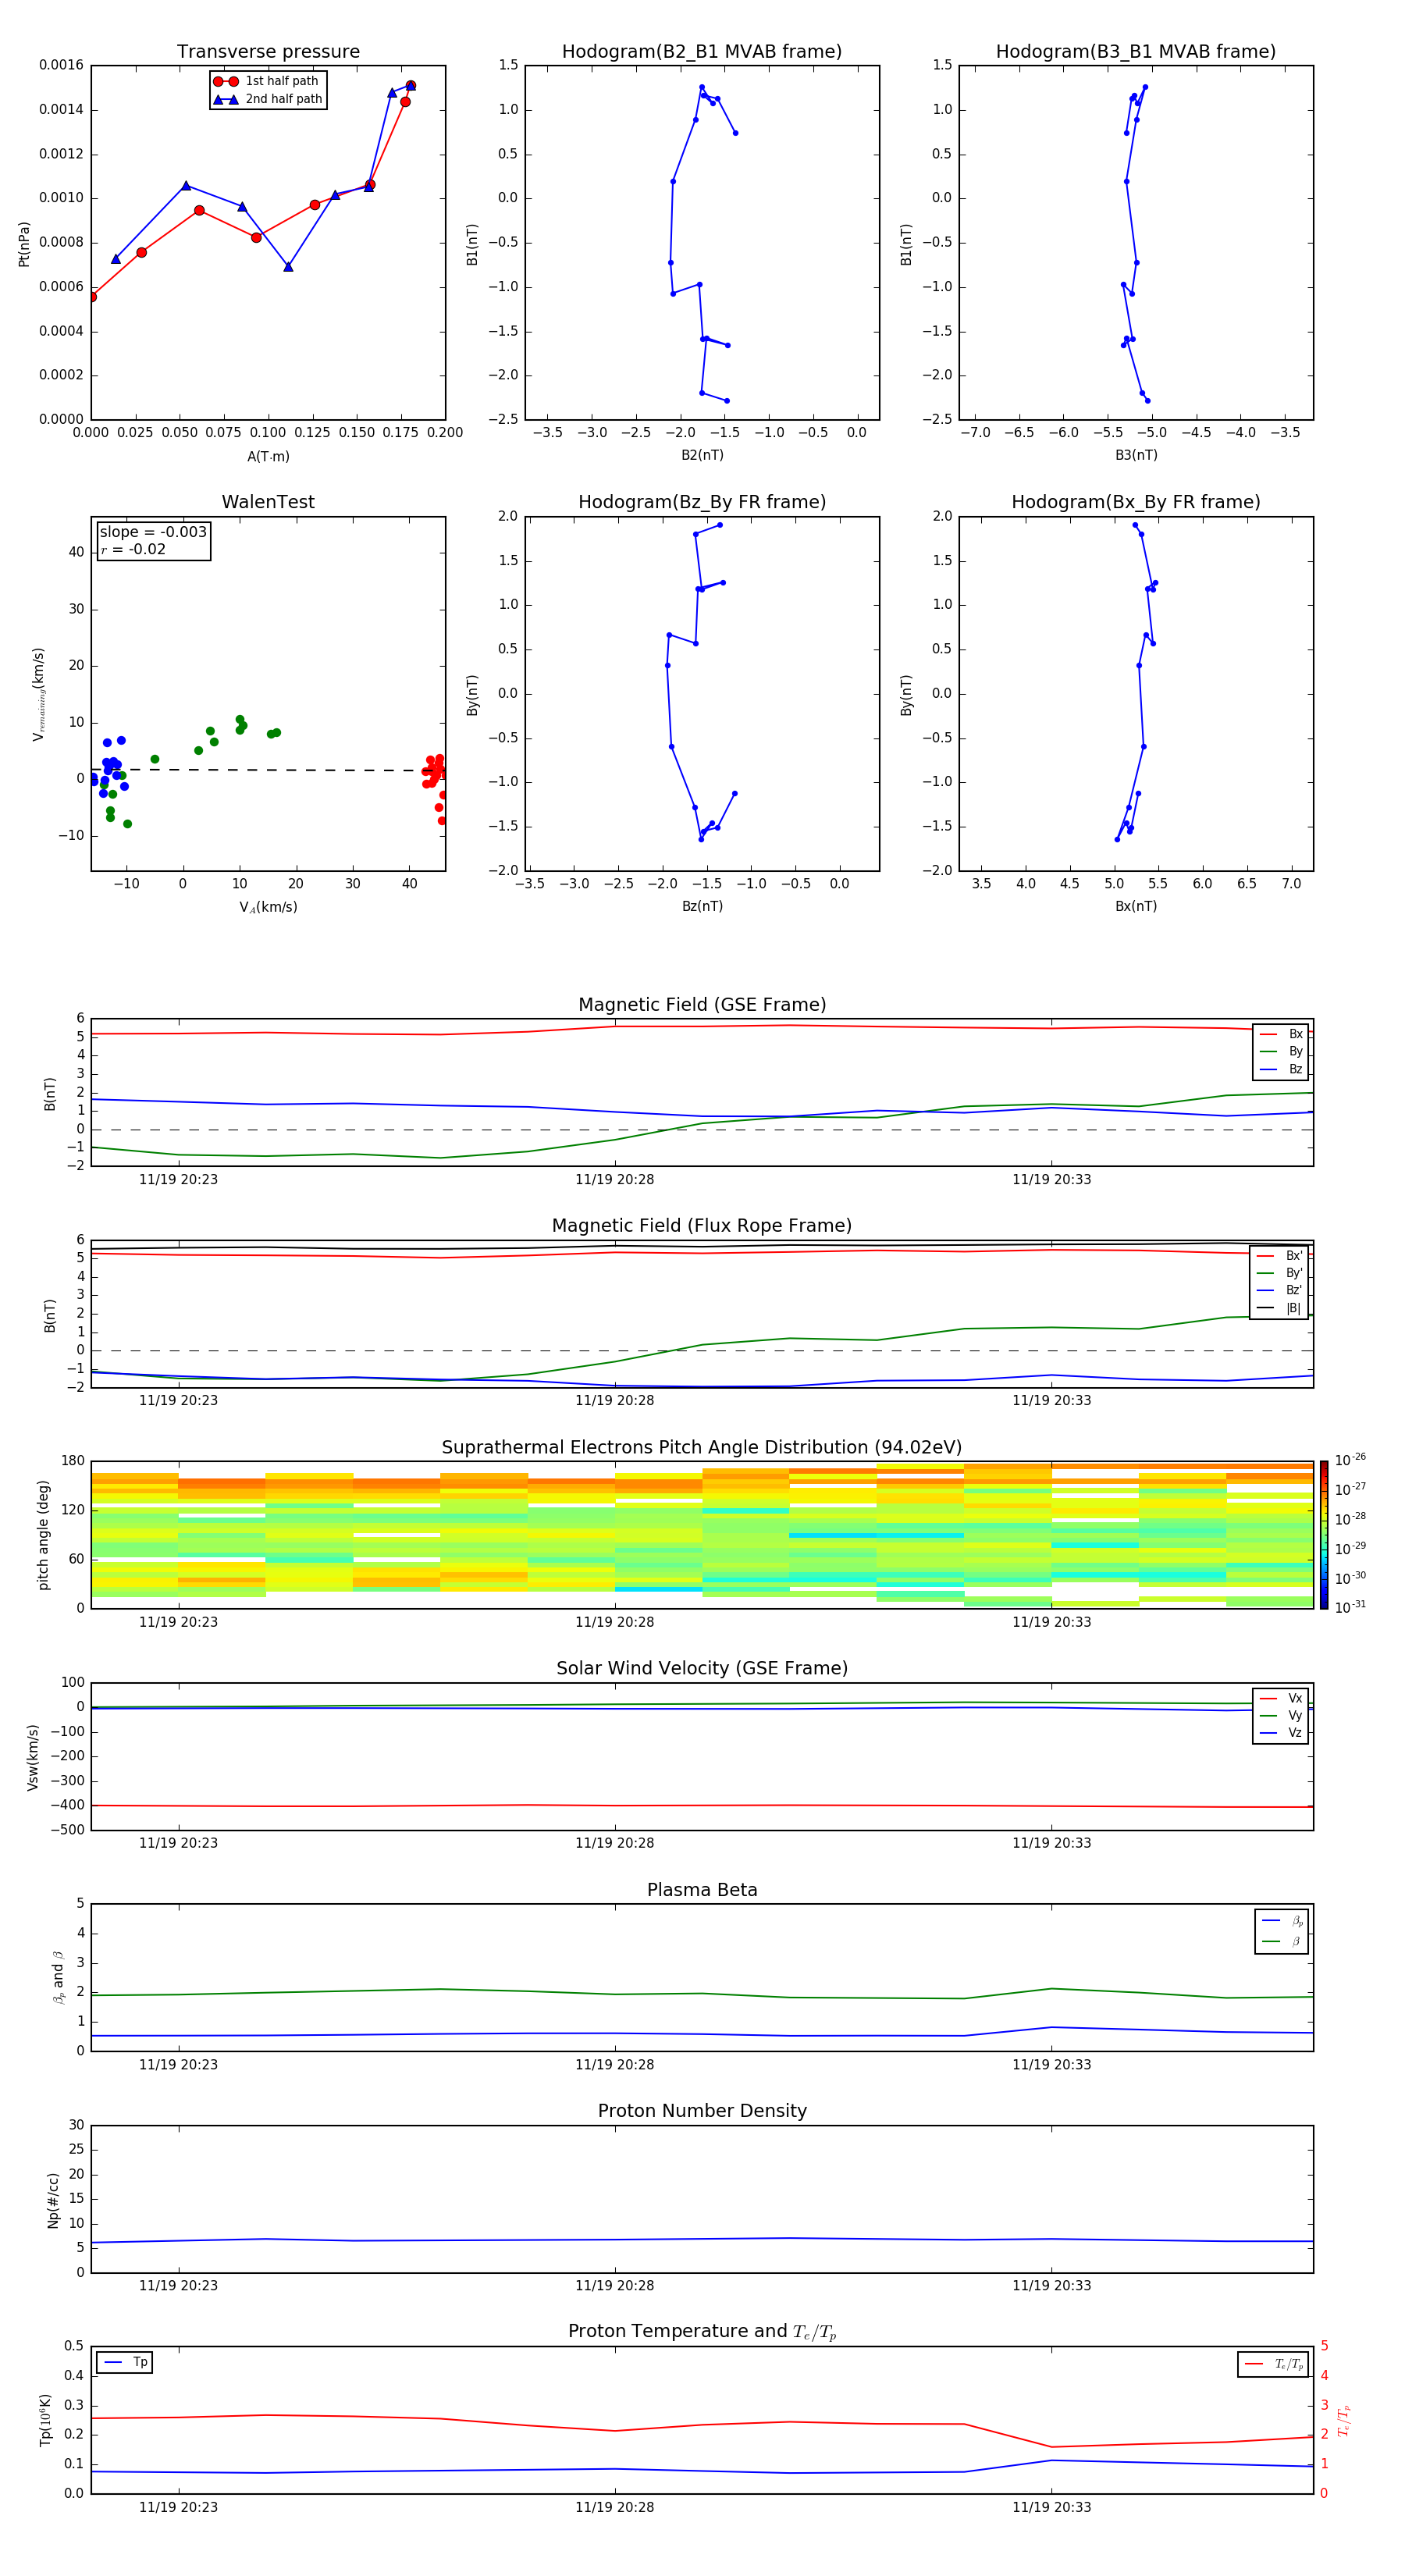
Task: Click the 'Plasma Beta' title
Action: [702, 1890]
